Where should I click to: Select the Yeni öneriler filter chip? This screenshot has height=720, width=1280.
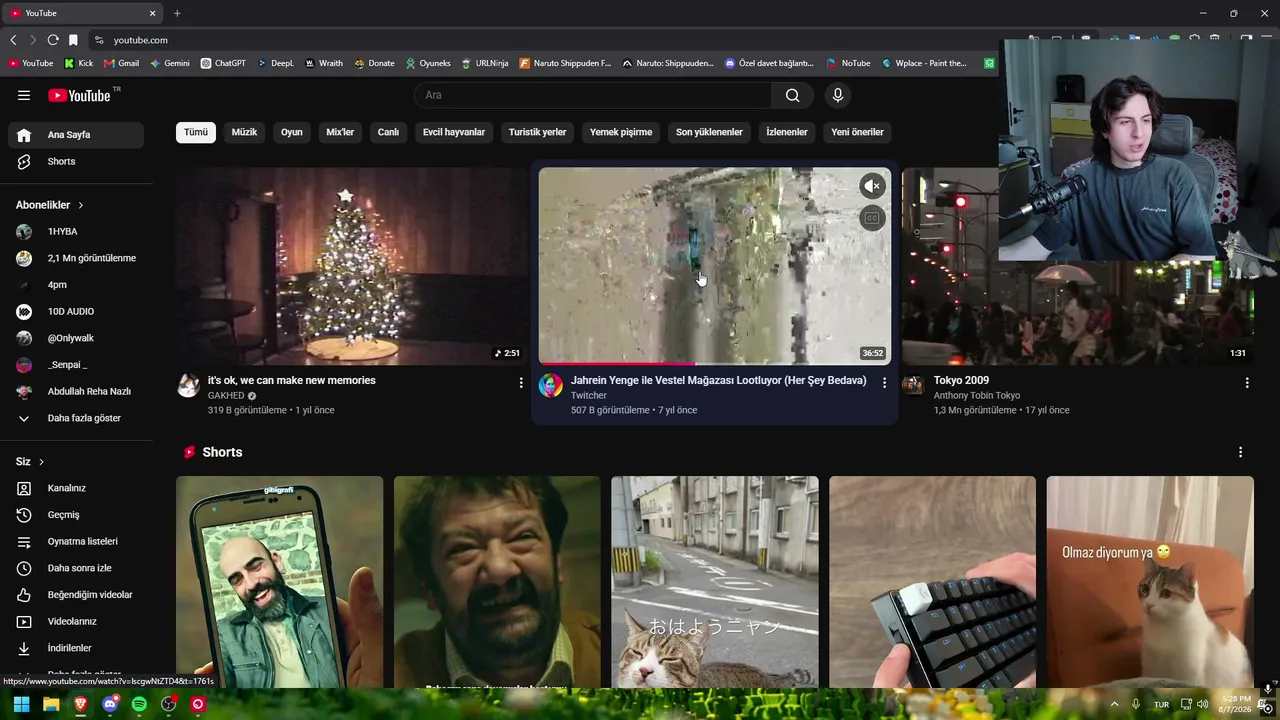point(858,132)
